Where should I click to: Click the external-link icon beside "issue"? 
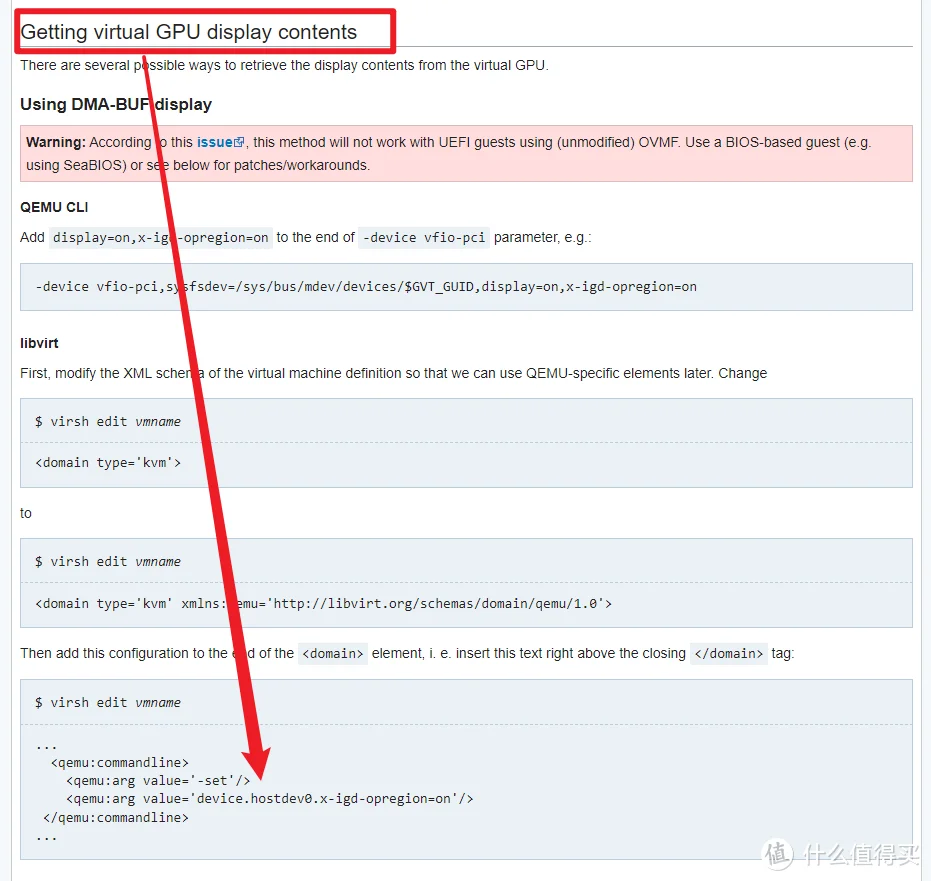point(239,142)
